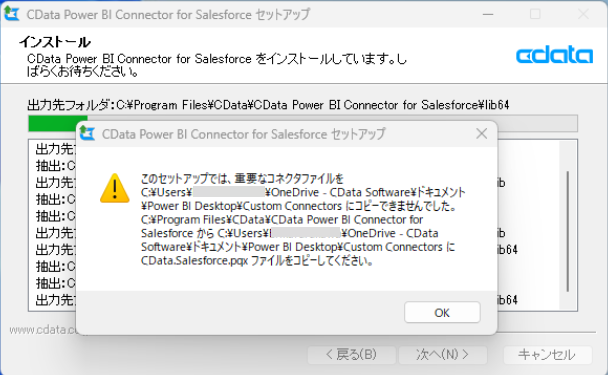Click the CData logo in the header
The image size is (608, 375).
pyautogui.click(x=554, y=55)
